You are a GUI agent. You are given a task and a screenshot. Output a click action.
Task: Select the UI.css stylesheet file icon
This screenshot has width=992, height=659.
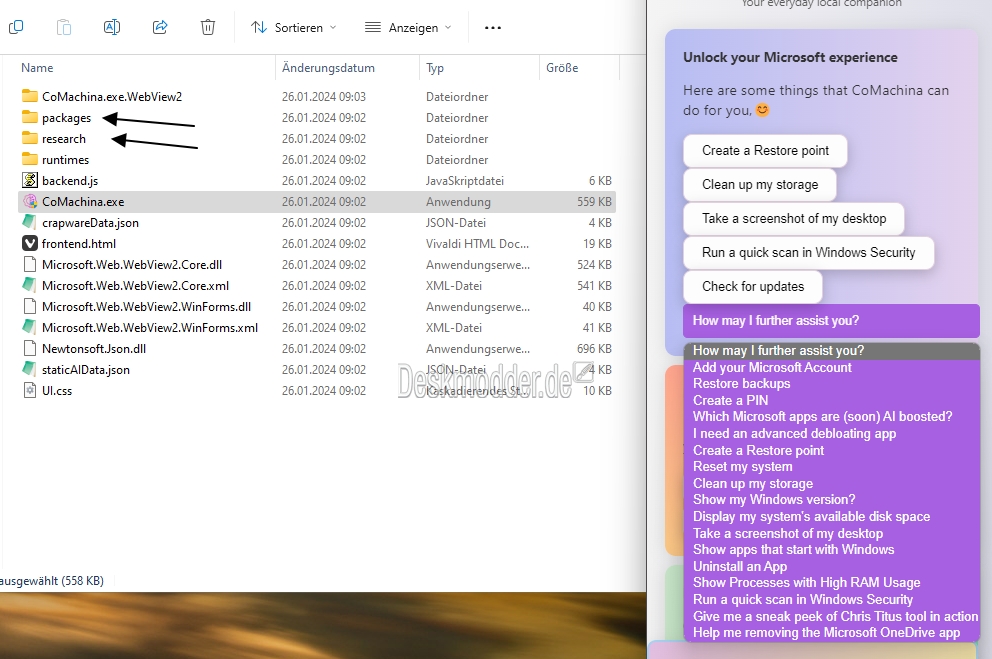coord(30,390)
